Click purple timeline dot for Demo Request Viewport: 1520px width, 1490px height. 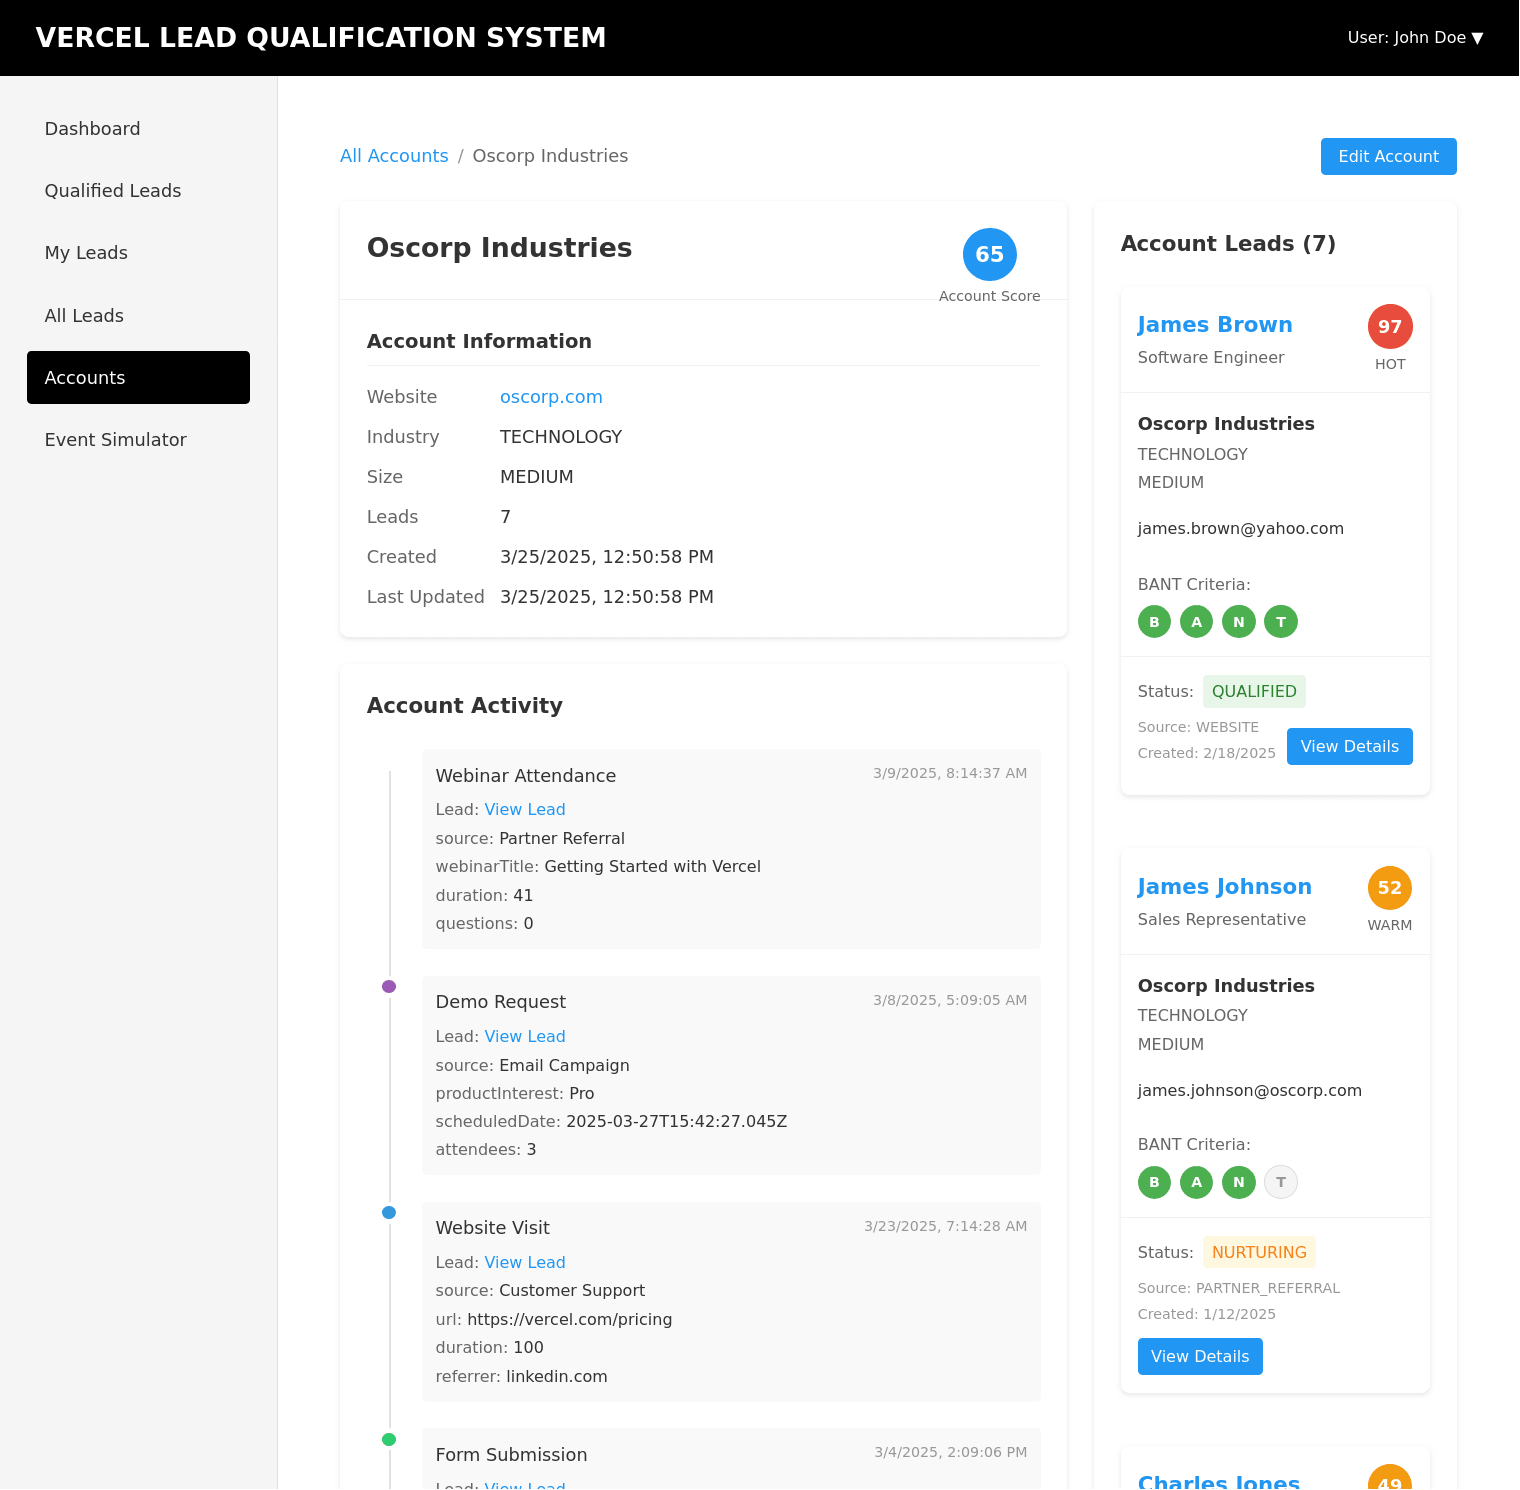pyautogui.click(x=389, y=987)
